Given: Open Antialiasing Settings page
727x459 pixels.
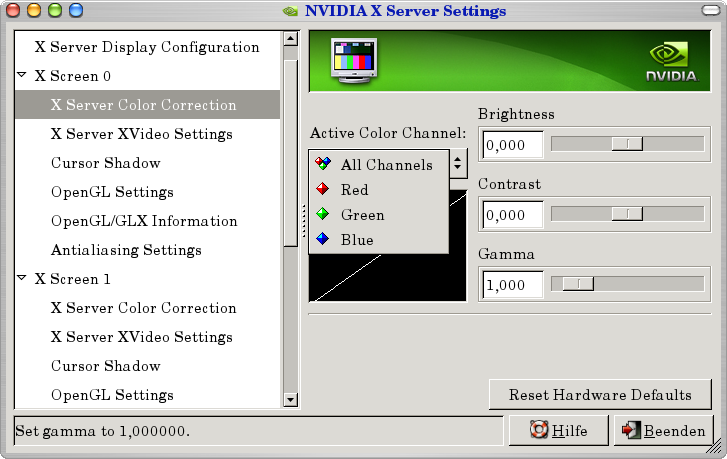Looking at the screenshot, I should tap(126, 250).
